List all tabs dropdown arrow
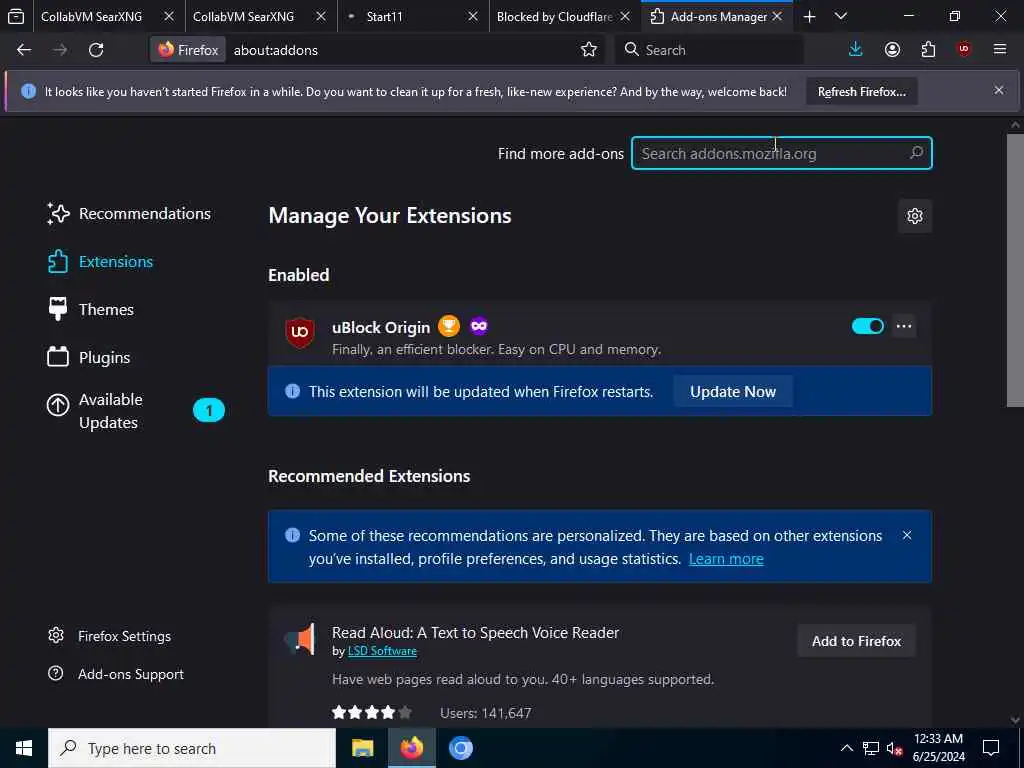The height and width of the screenshot is (768, 1024). point(841,16)
